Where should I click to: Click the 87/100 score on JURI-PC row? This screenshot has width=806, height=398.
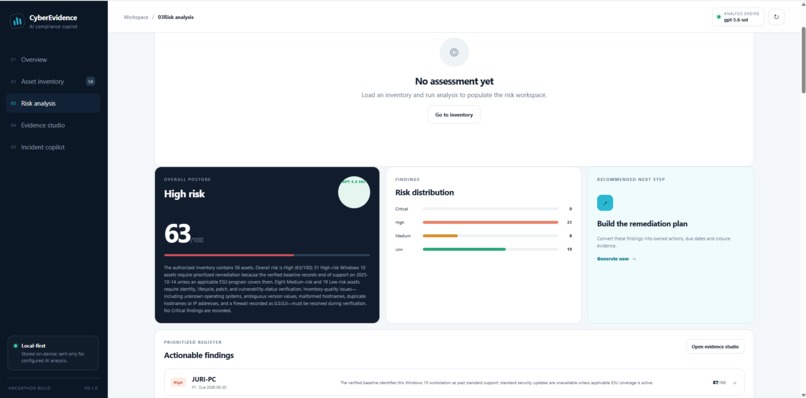point(719,383)
